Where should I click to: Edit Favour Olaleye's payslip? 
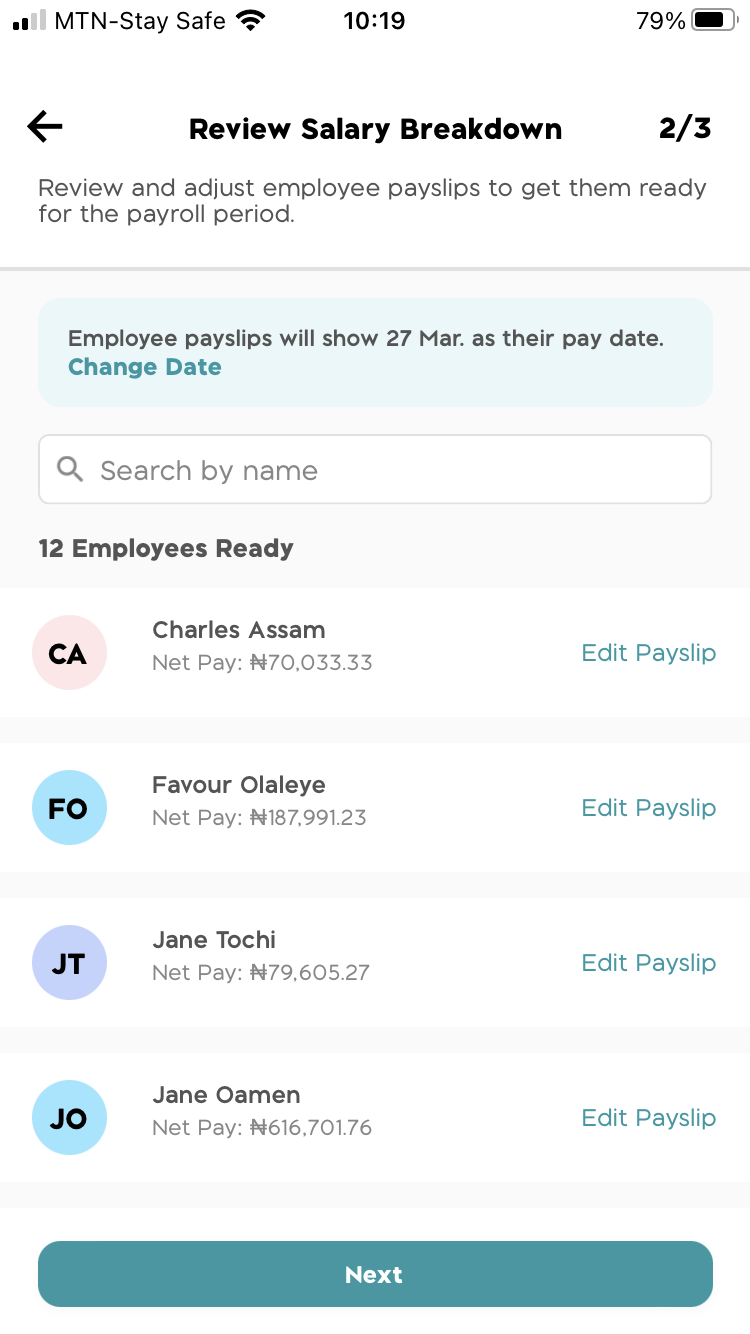[648, 807]
